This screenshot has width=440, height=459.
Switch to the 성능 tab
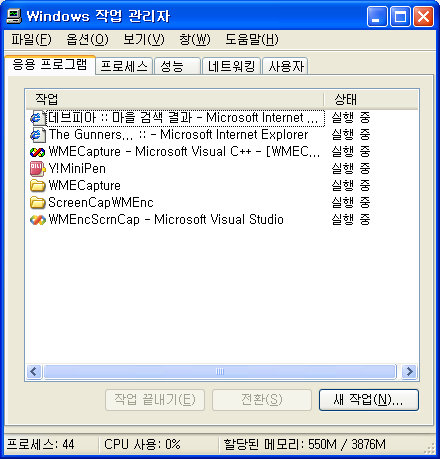(177, 66)
